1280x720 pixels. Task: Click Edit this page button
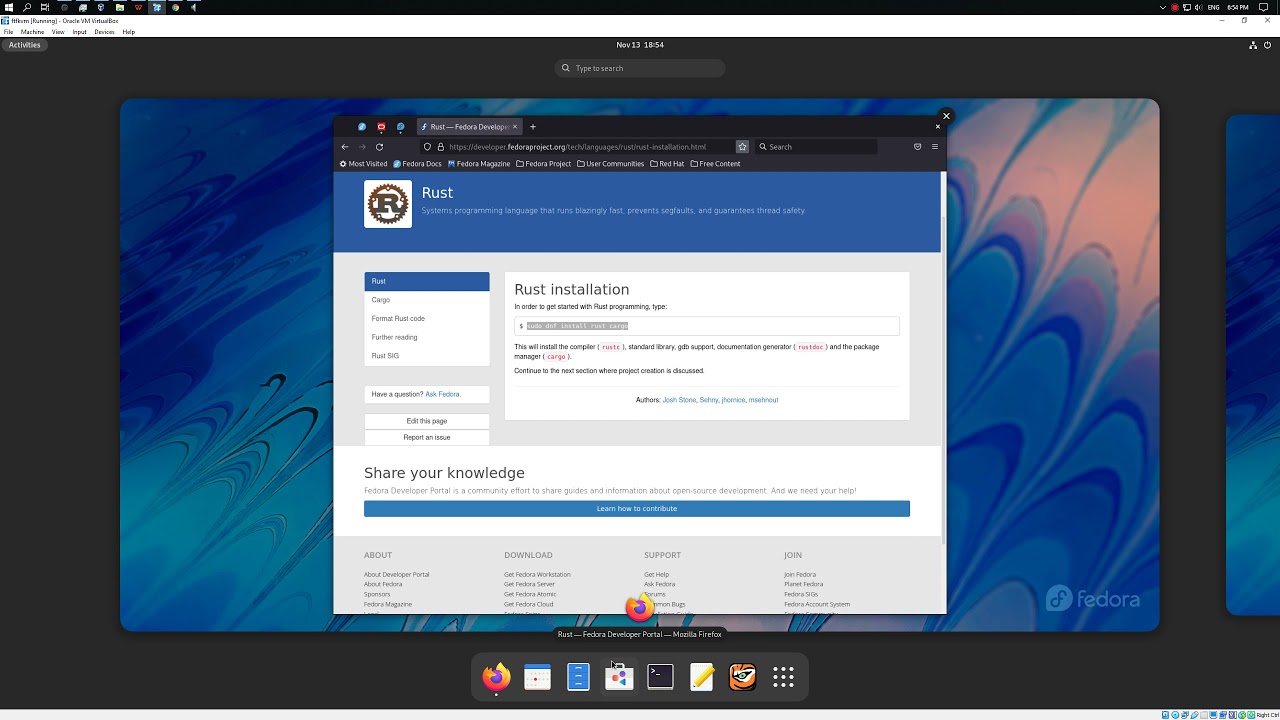click(x=427, y=421)
